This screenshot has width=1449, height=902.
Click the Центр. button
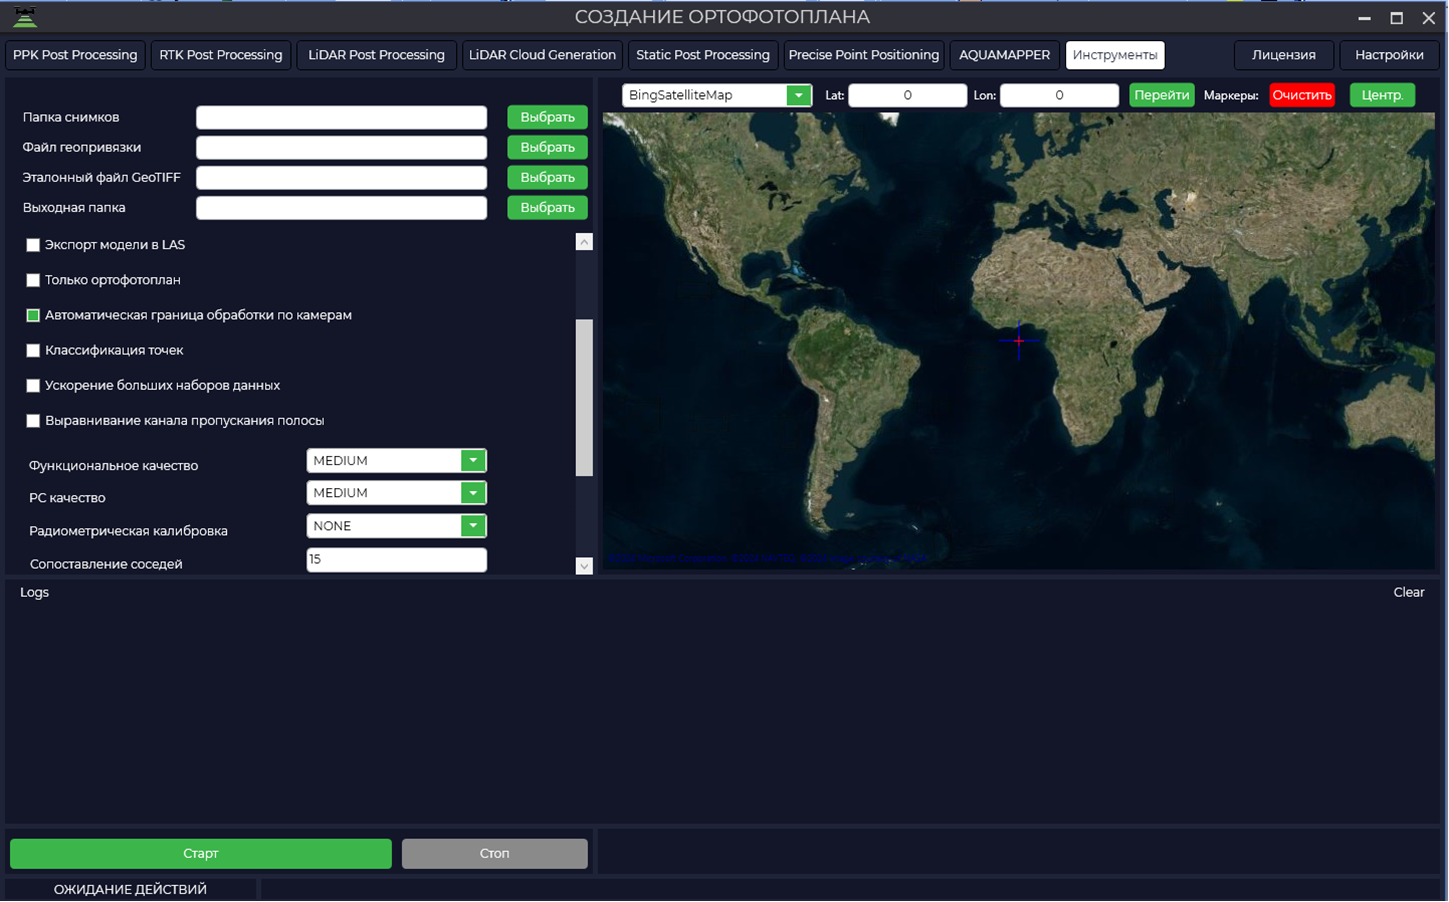[1382, 95]
